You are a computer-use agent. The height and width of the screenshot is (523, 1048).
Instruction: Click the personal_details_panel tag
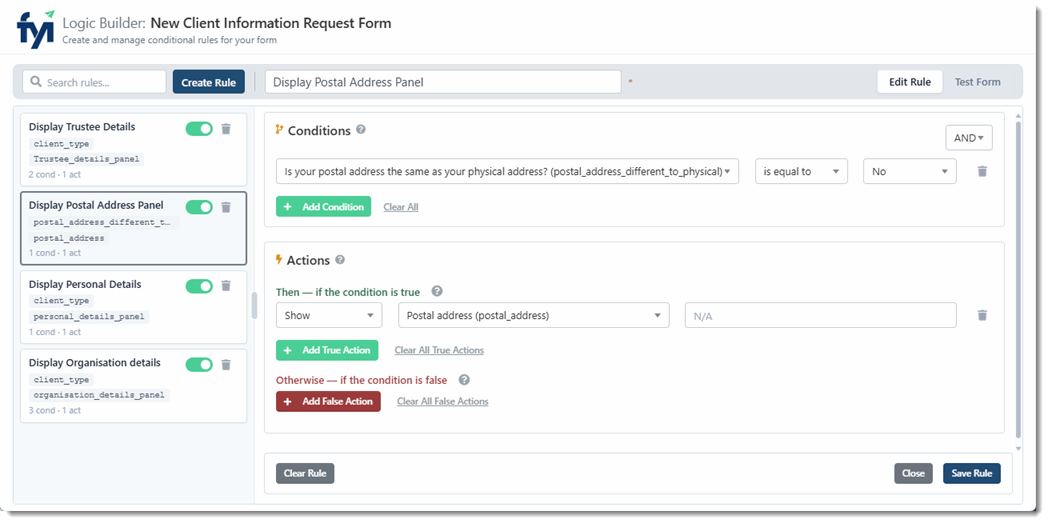click(x=89, y=317)
